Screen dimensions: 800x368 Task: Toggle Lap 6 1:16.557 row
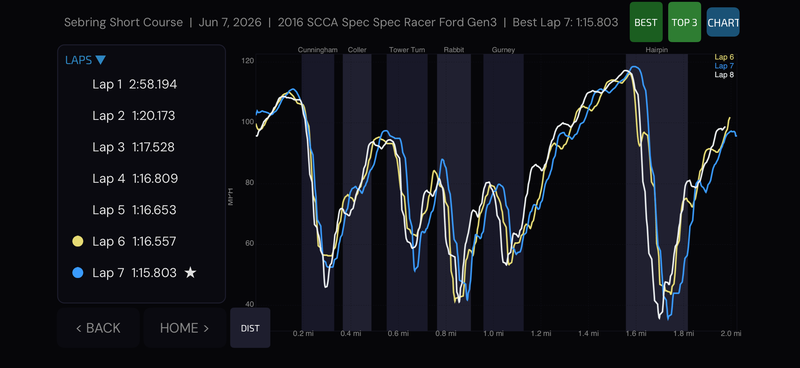pyautogui.click(x=124, y=241)
